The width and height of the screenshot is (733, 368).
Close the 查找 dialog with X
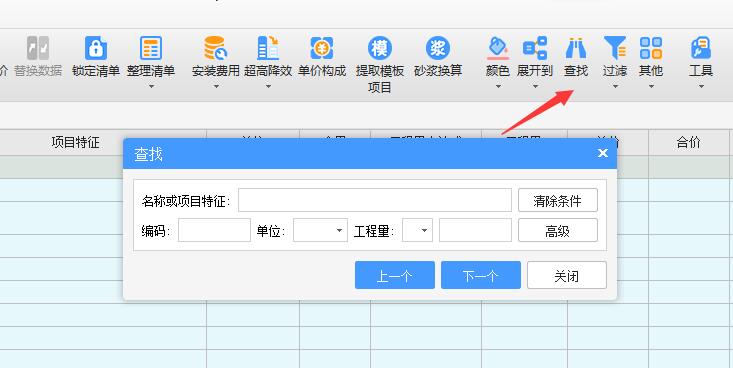tap(603, 153)
